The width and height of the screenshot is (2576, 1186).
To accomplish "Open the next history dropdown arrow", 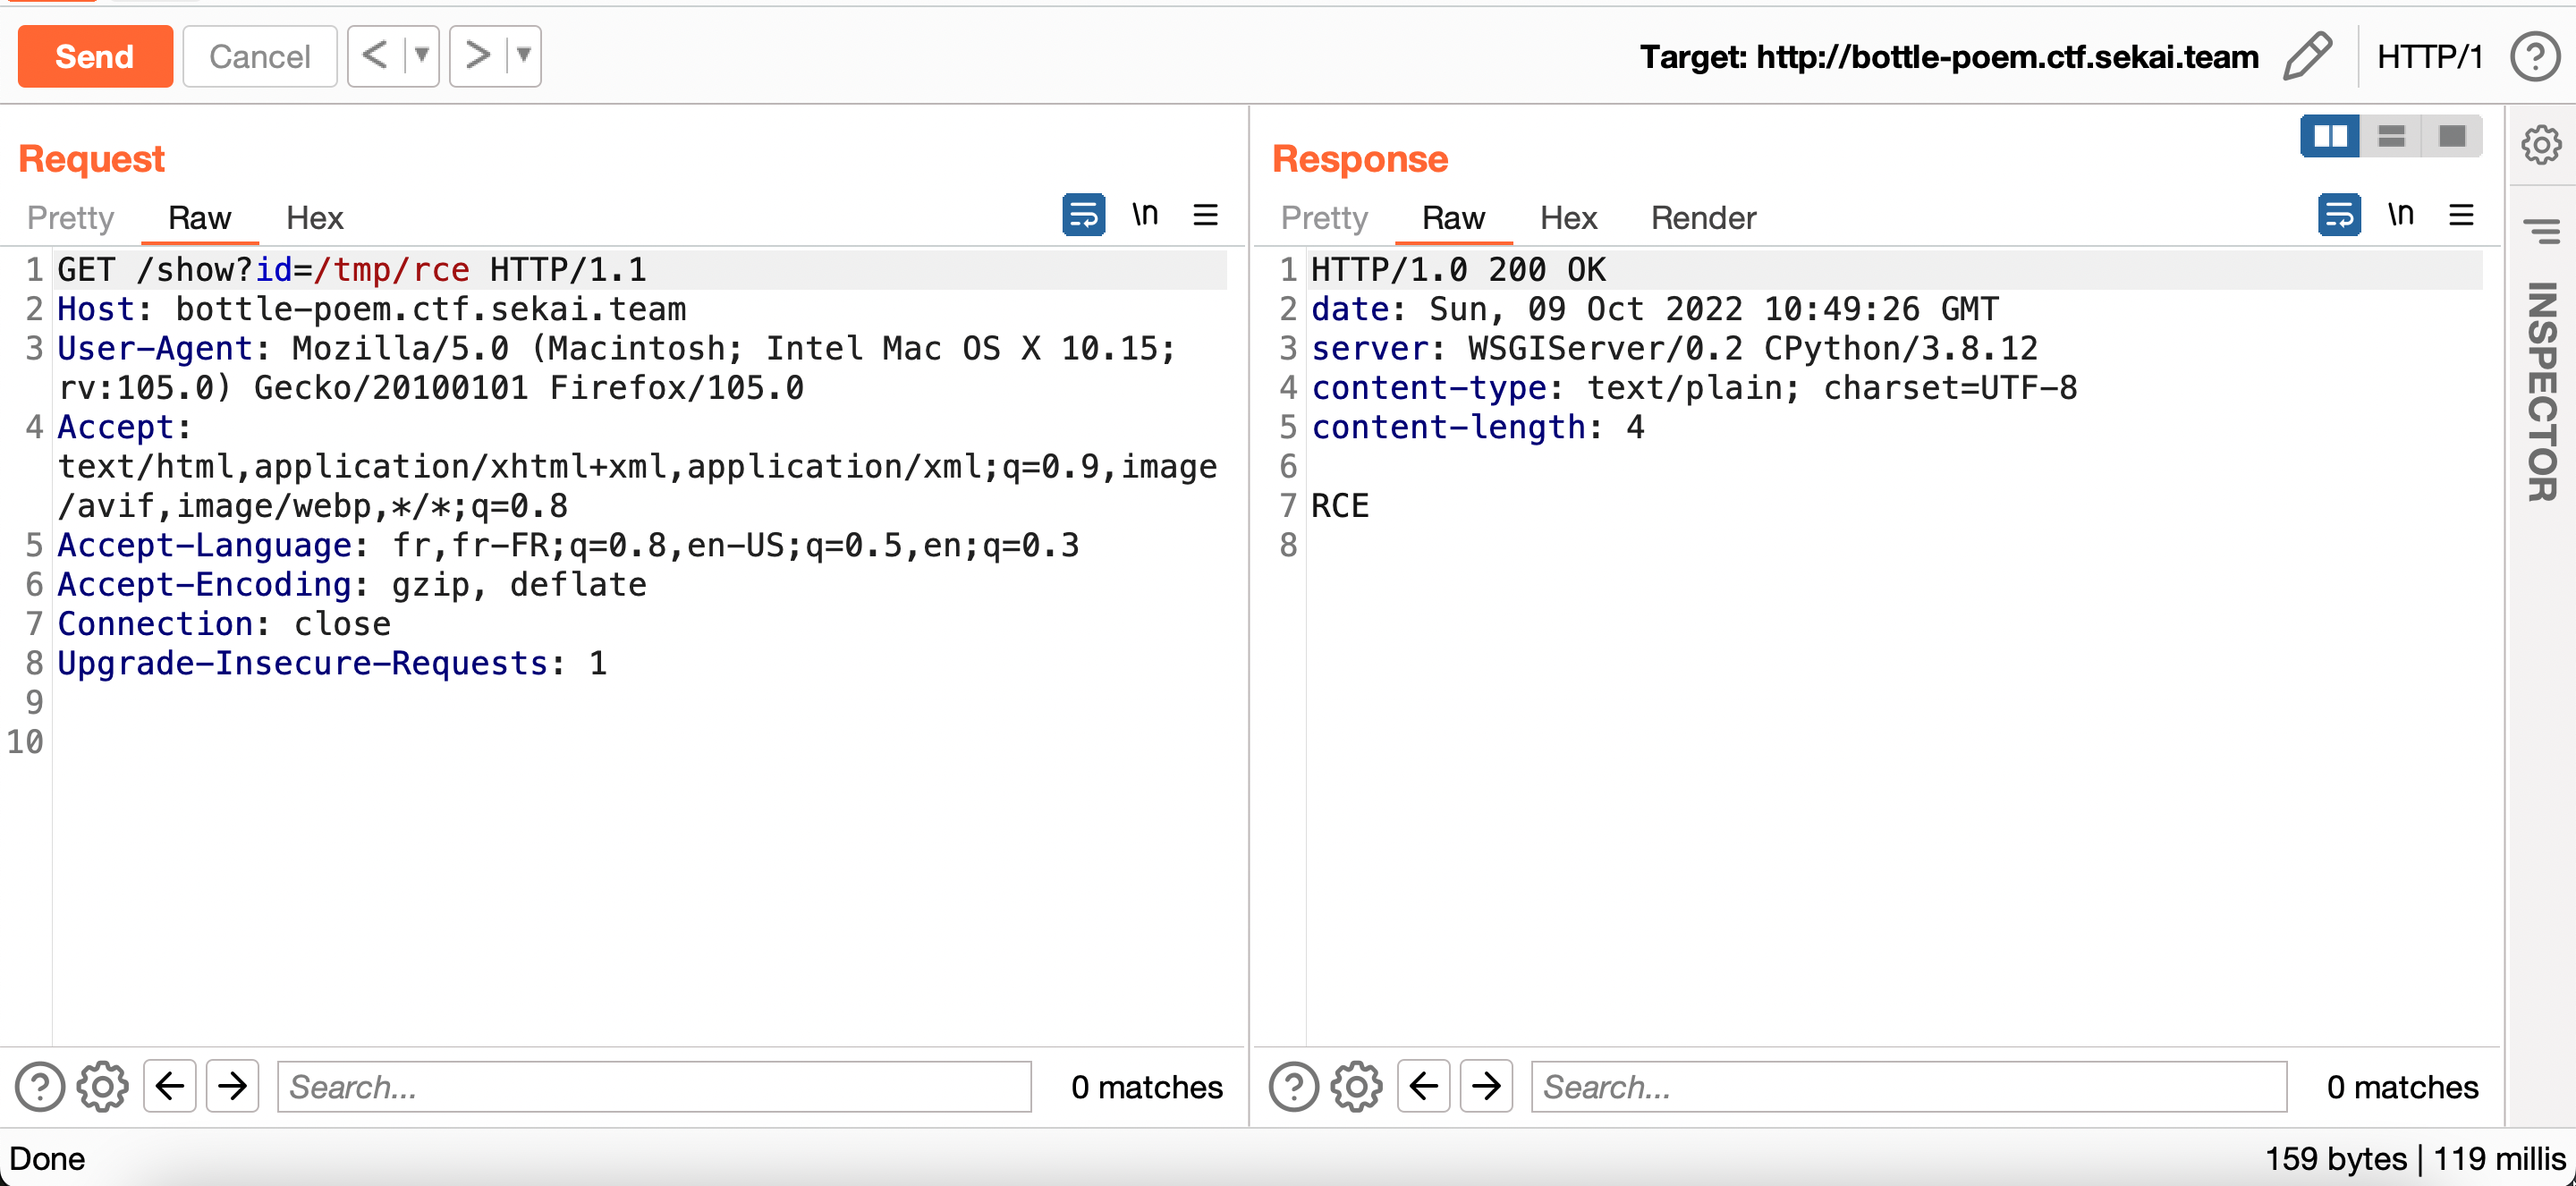I will point(524,56).
